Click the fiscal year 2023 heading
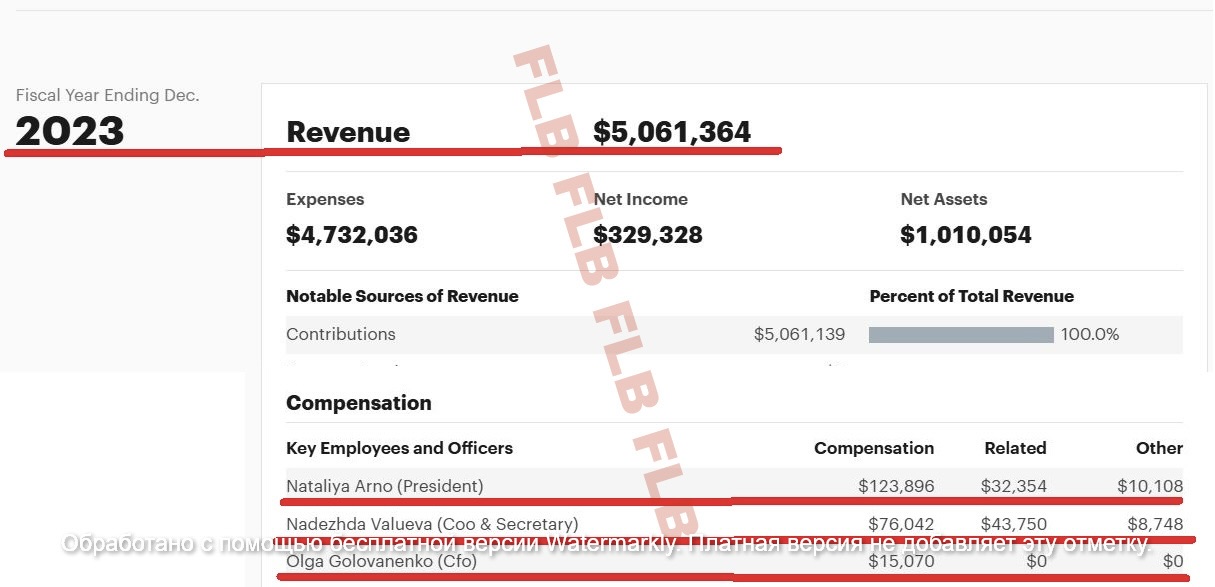The width and height of the screenshot is (1215, 587). (x=70, y=131)
